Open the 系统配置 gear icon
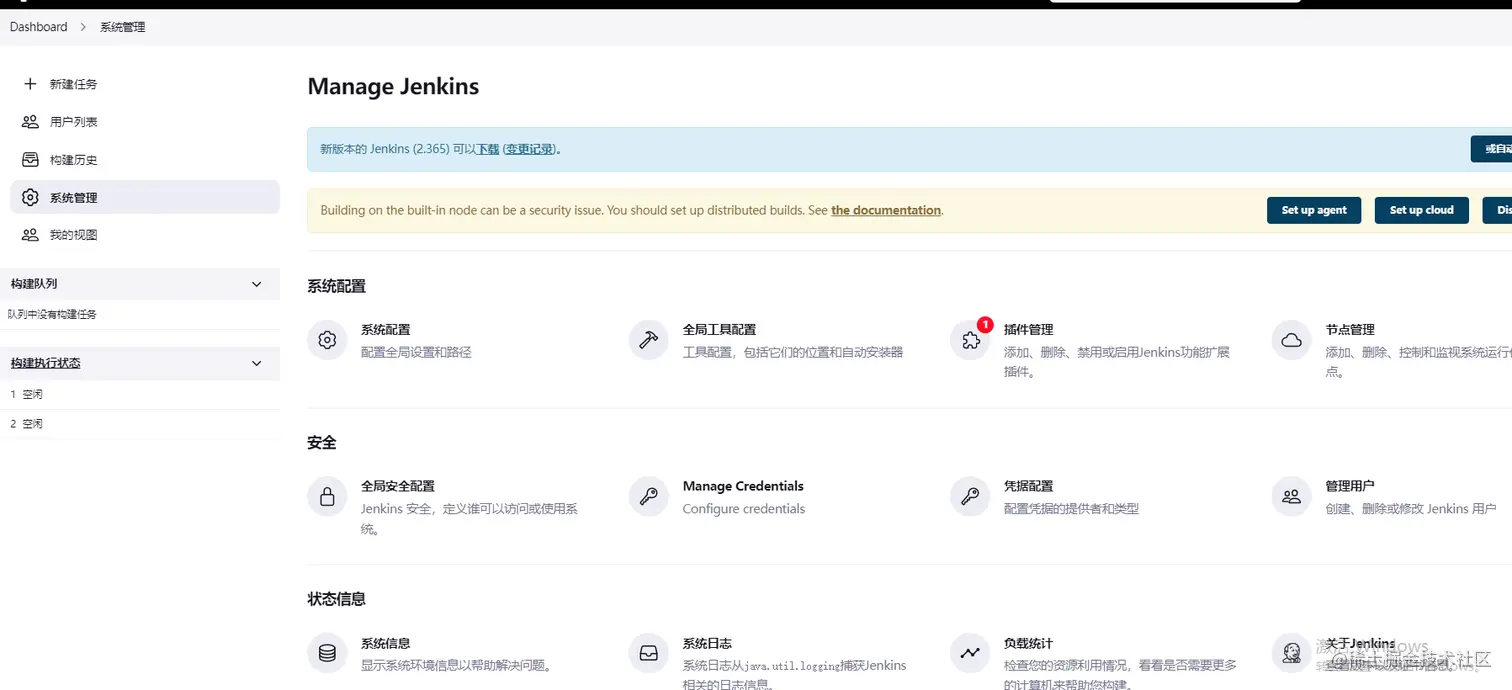 click(x=327, y=340)
